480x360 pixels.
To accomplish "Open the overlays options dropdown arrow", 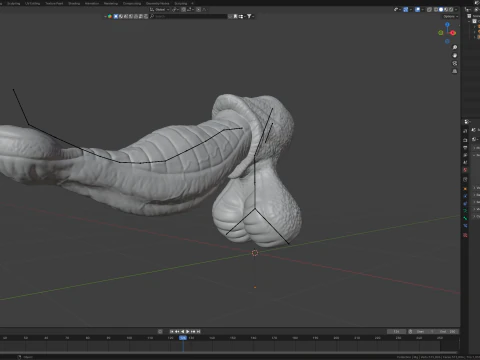I will tap(423, 9).
